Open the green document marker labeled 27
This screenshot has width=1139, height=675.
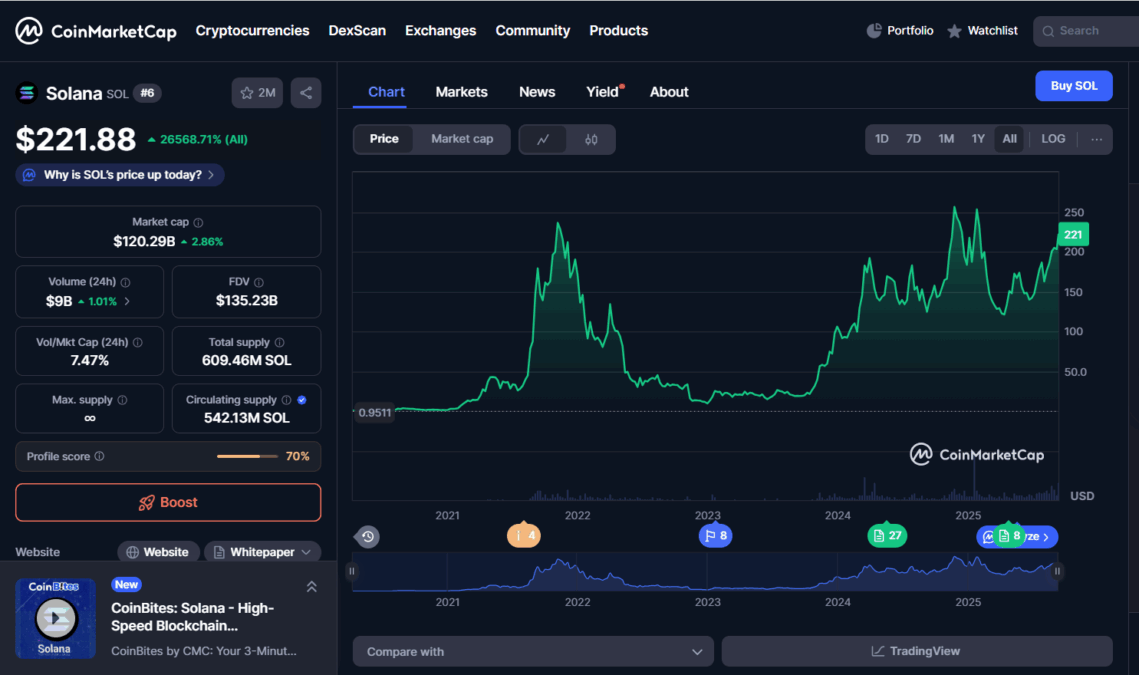tap(887, 535)
